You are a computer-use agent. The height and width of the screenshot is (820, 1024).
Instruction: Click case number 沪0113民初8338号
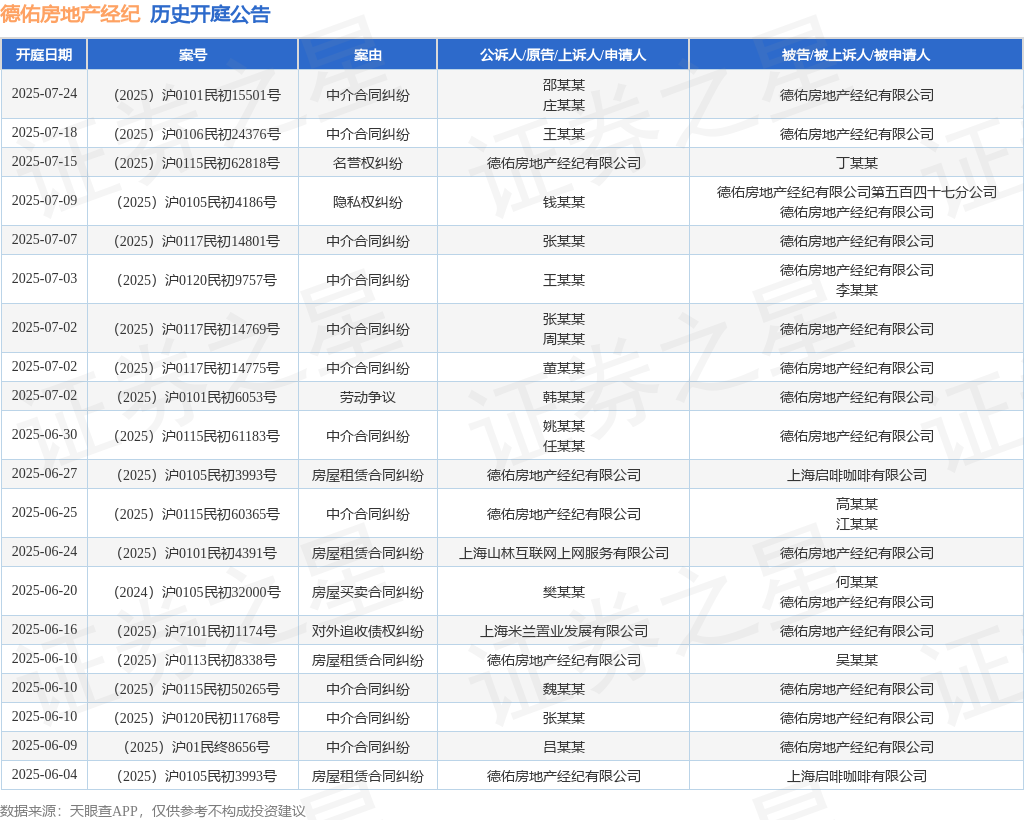(x=197, y=661)
